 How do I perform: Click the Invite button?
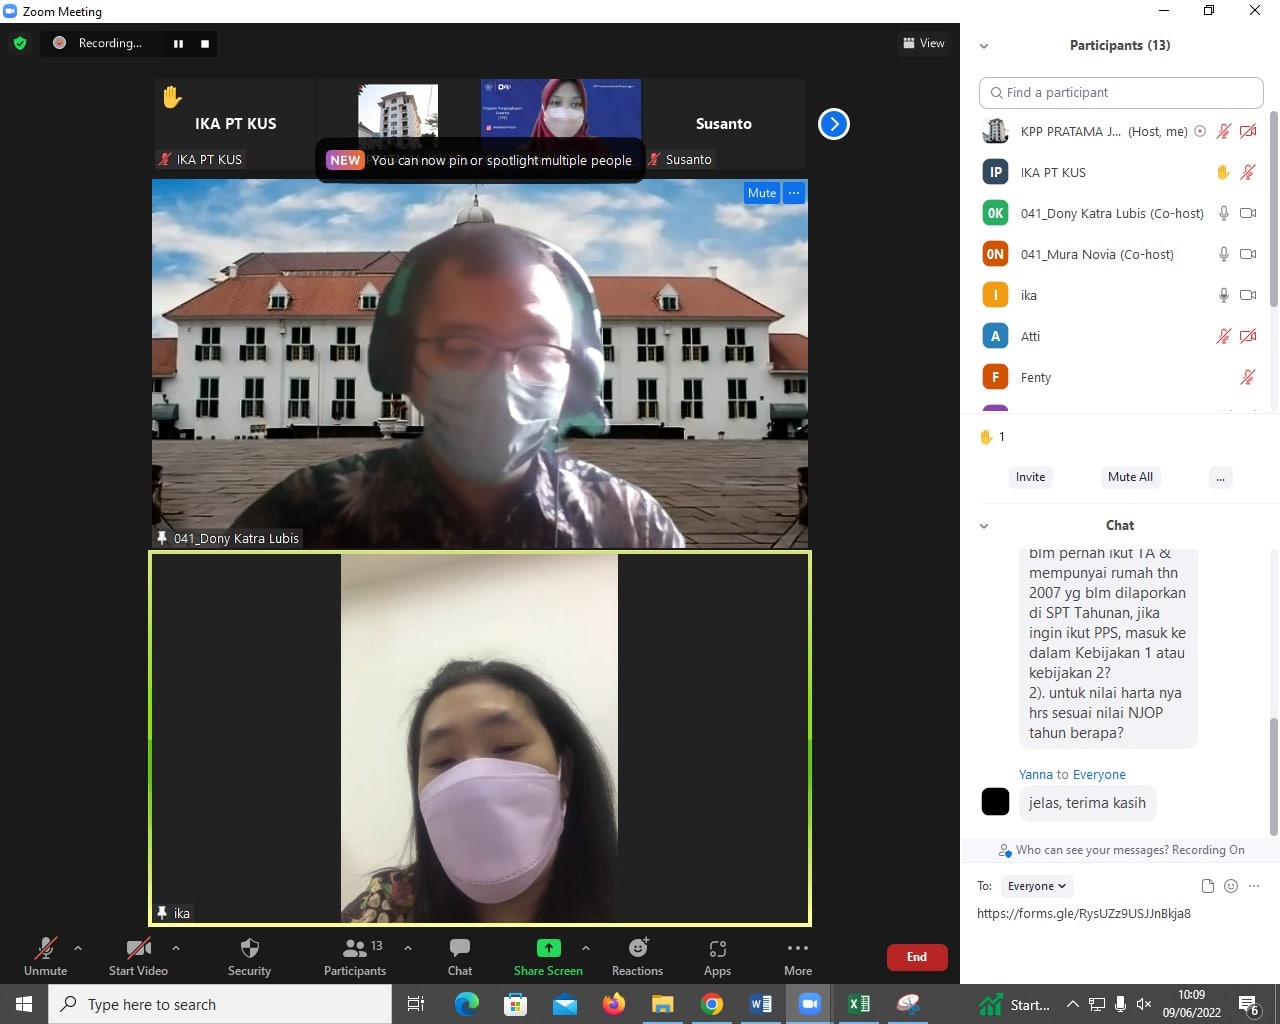coord(1030,477)
